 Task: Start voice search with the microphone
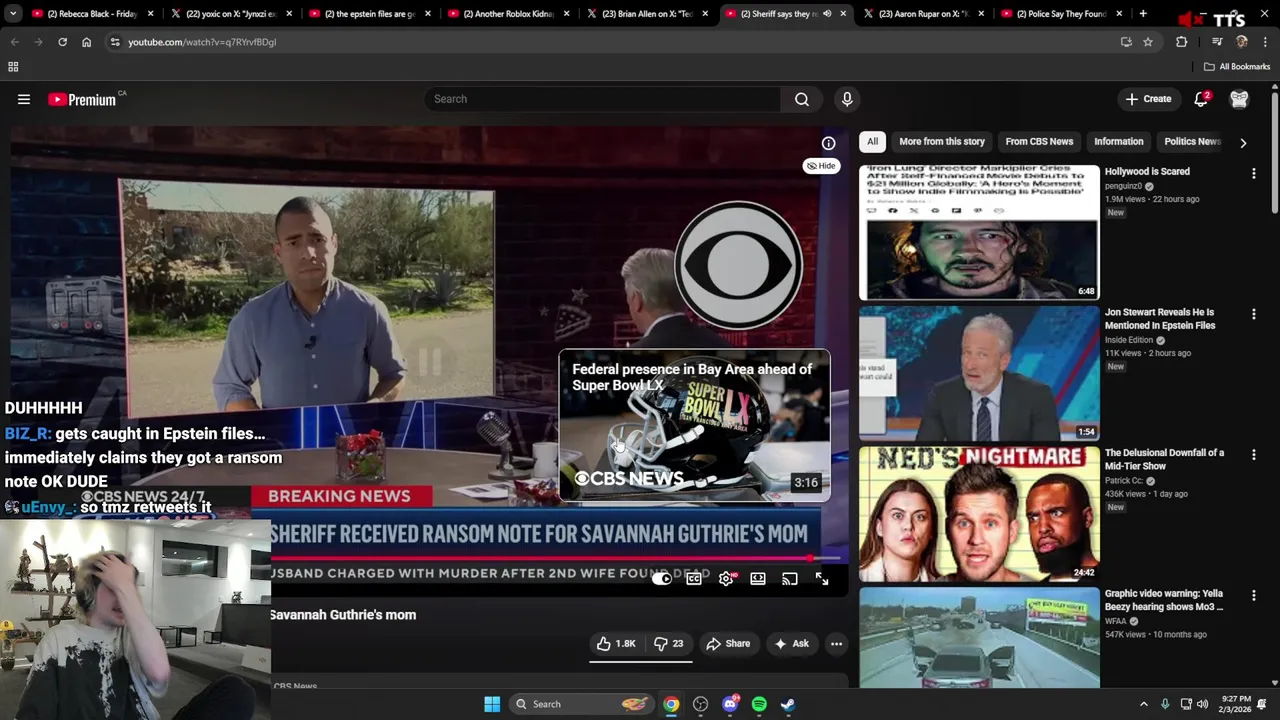click(847, 99)
